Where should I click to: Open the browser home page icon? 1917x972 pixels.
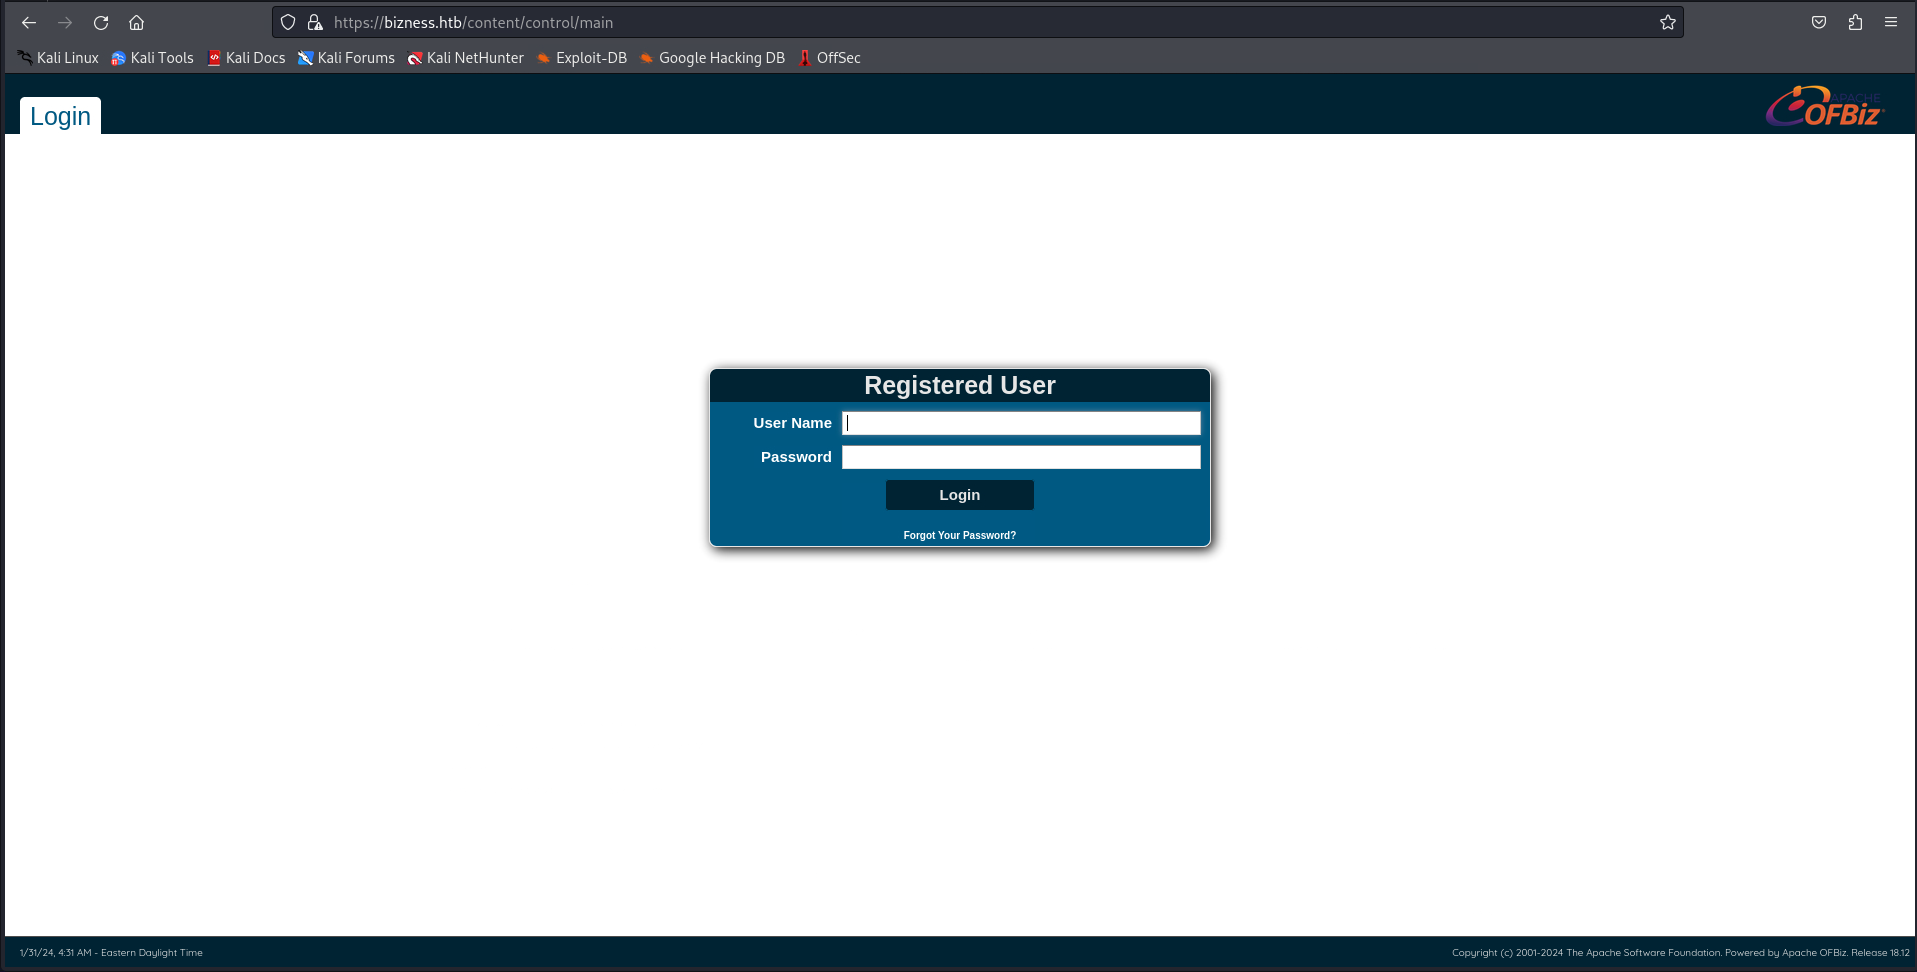tap(137, 22)
